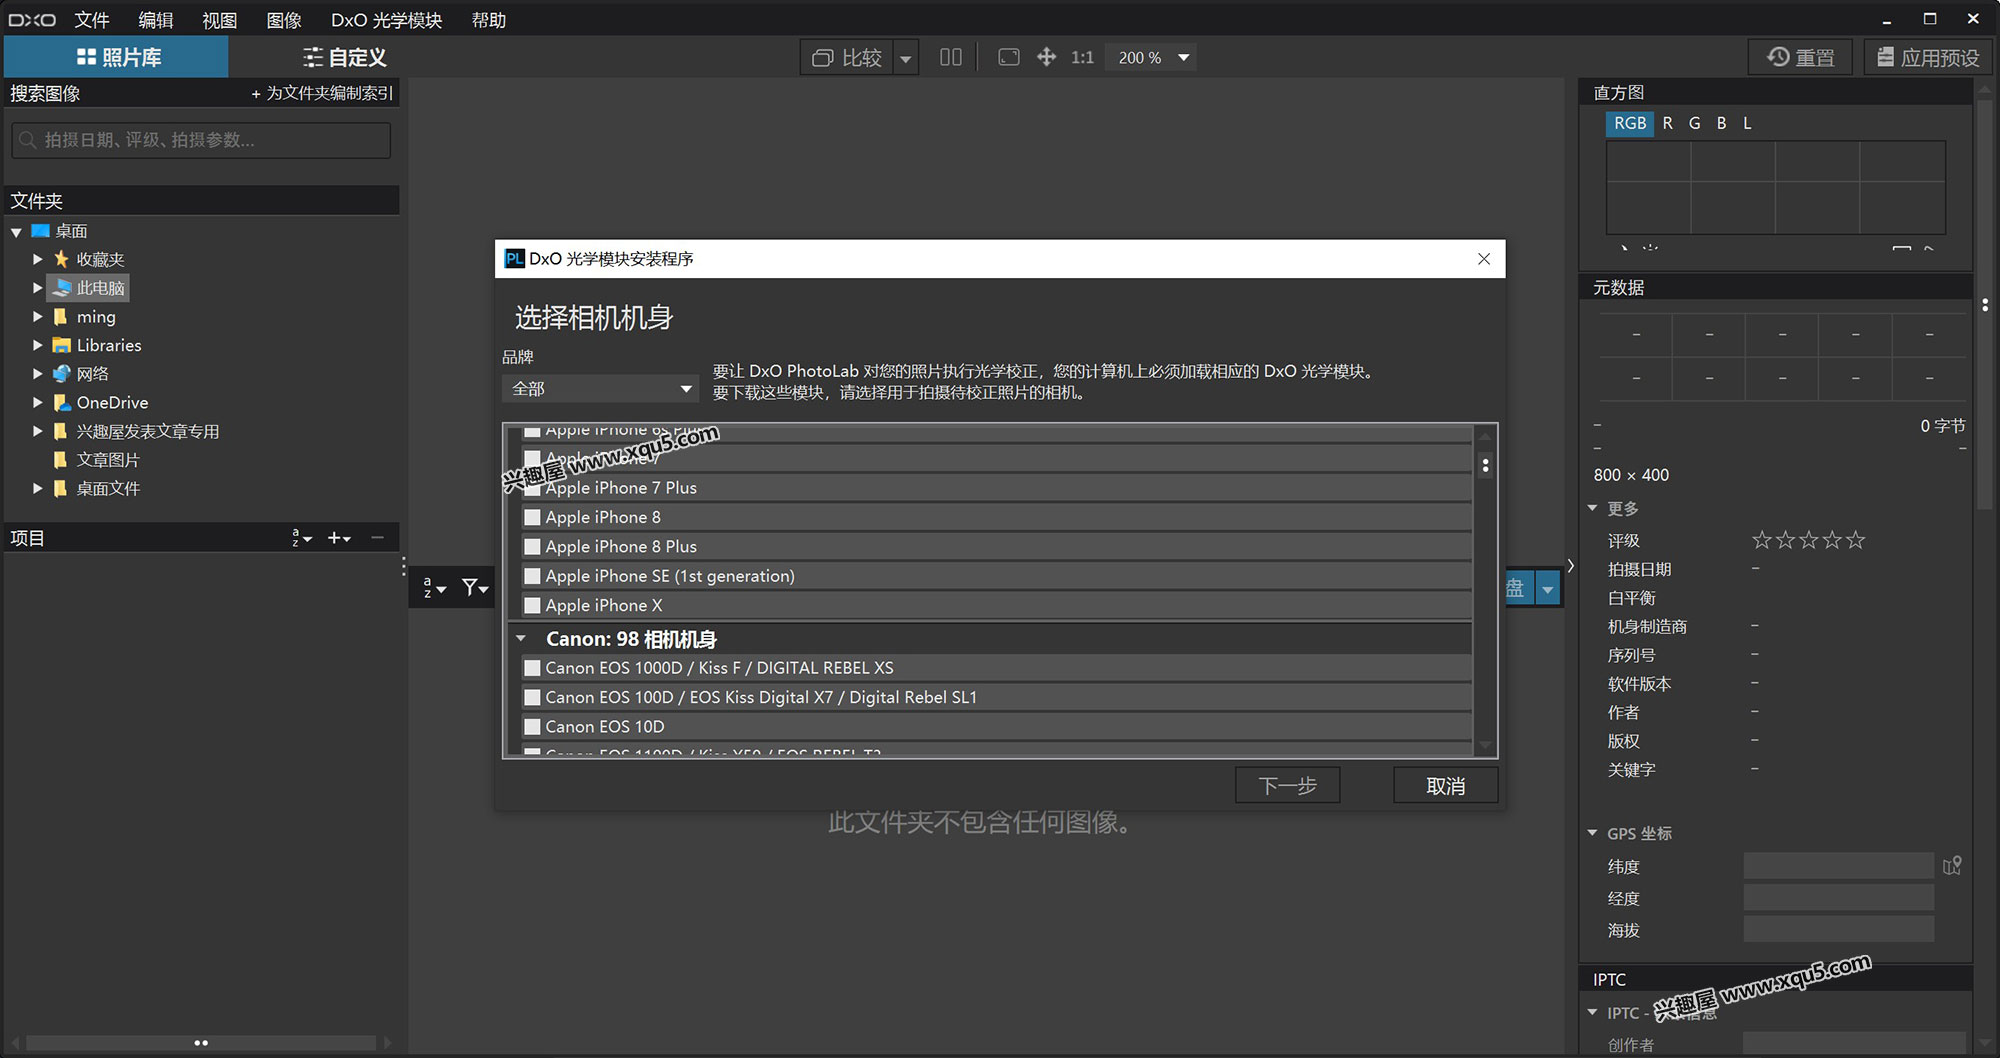Click the GPS map location icon
The width and height of the screenshot is (2000, 1058).
[x=1952, y=865]
